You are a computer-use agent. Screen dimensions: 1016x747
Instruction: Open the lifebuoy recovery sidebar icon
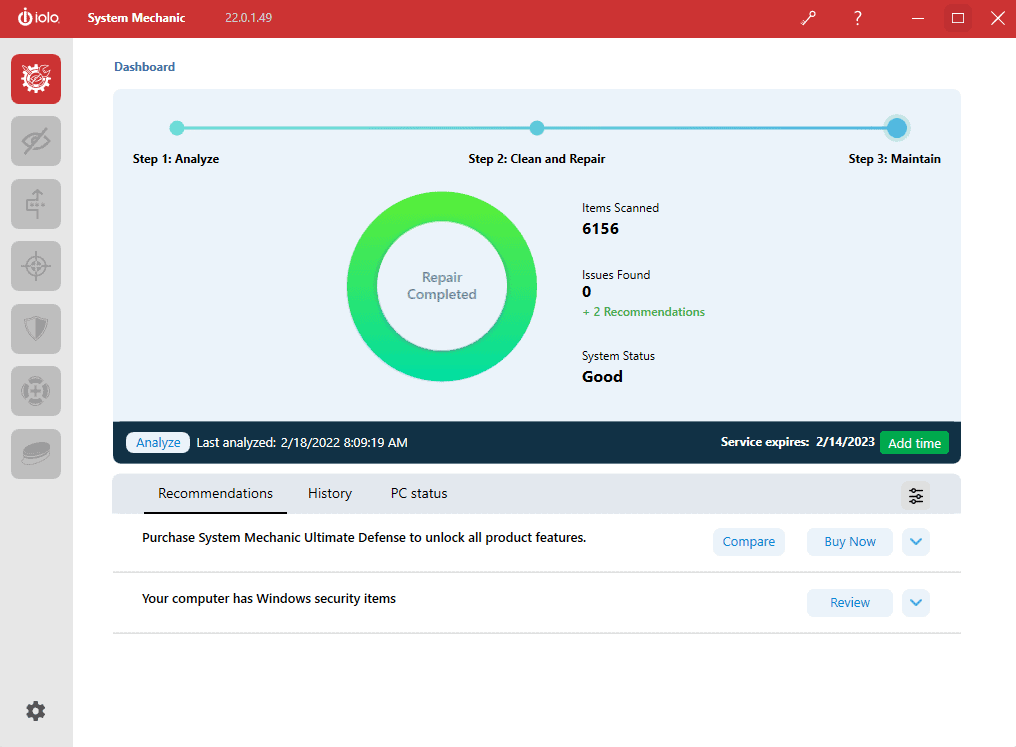click(36, 391)
